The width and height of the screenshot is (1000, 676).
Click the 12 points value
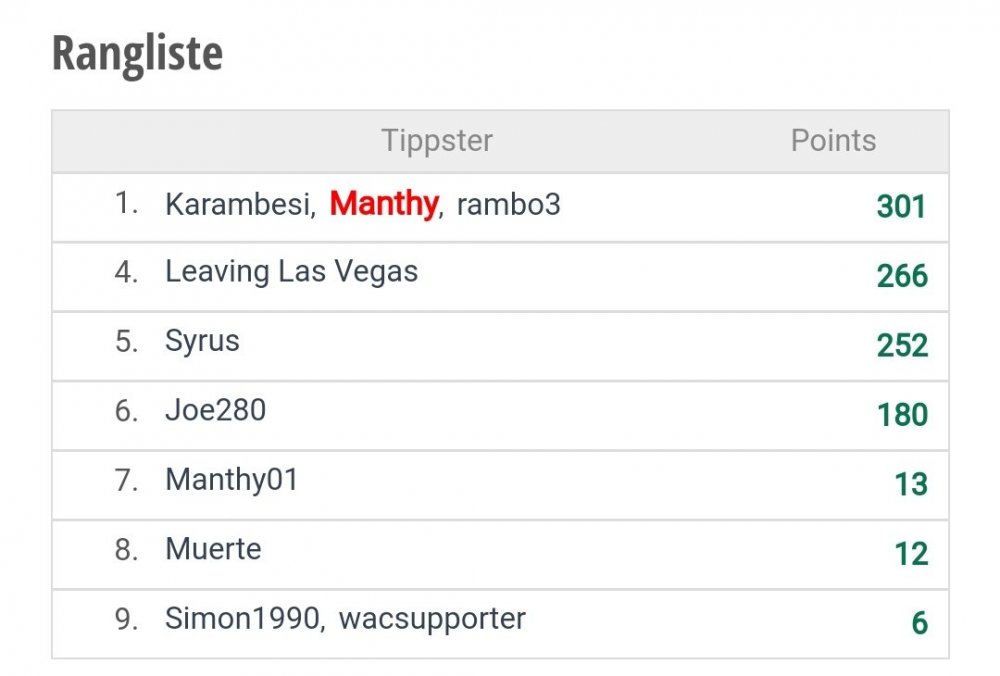tap(911, 554)
